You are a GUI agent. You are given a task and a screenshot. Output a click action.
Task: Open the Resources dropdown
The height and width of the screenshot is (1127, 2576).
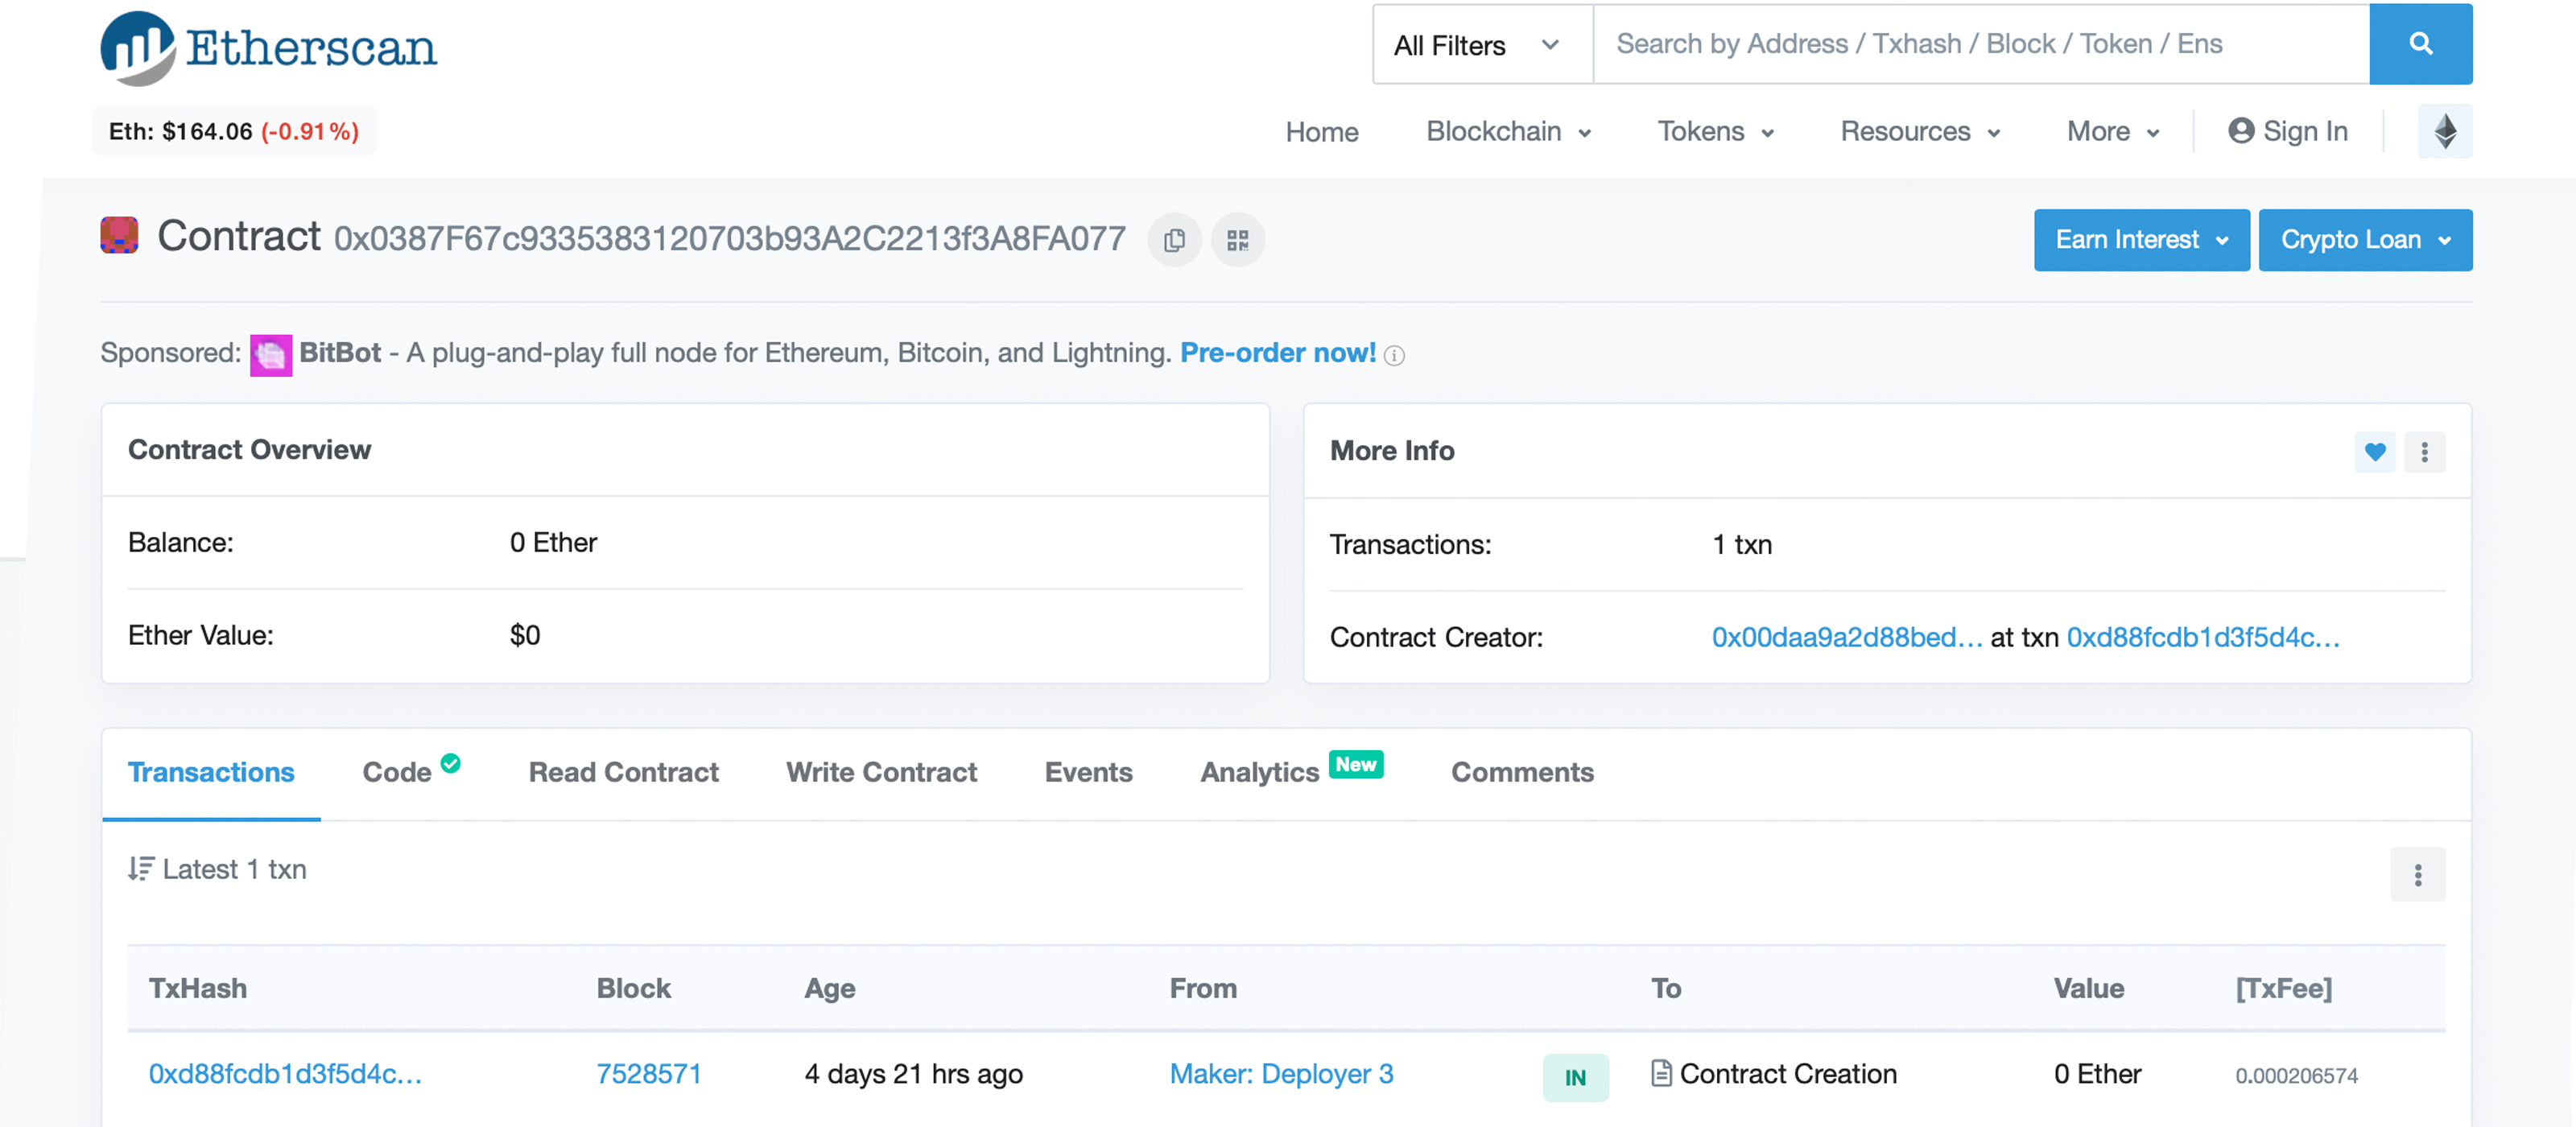coord(1919,131)
